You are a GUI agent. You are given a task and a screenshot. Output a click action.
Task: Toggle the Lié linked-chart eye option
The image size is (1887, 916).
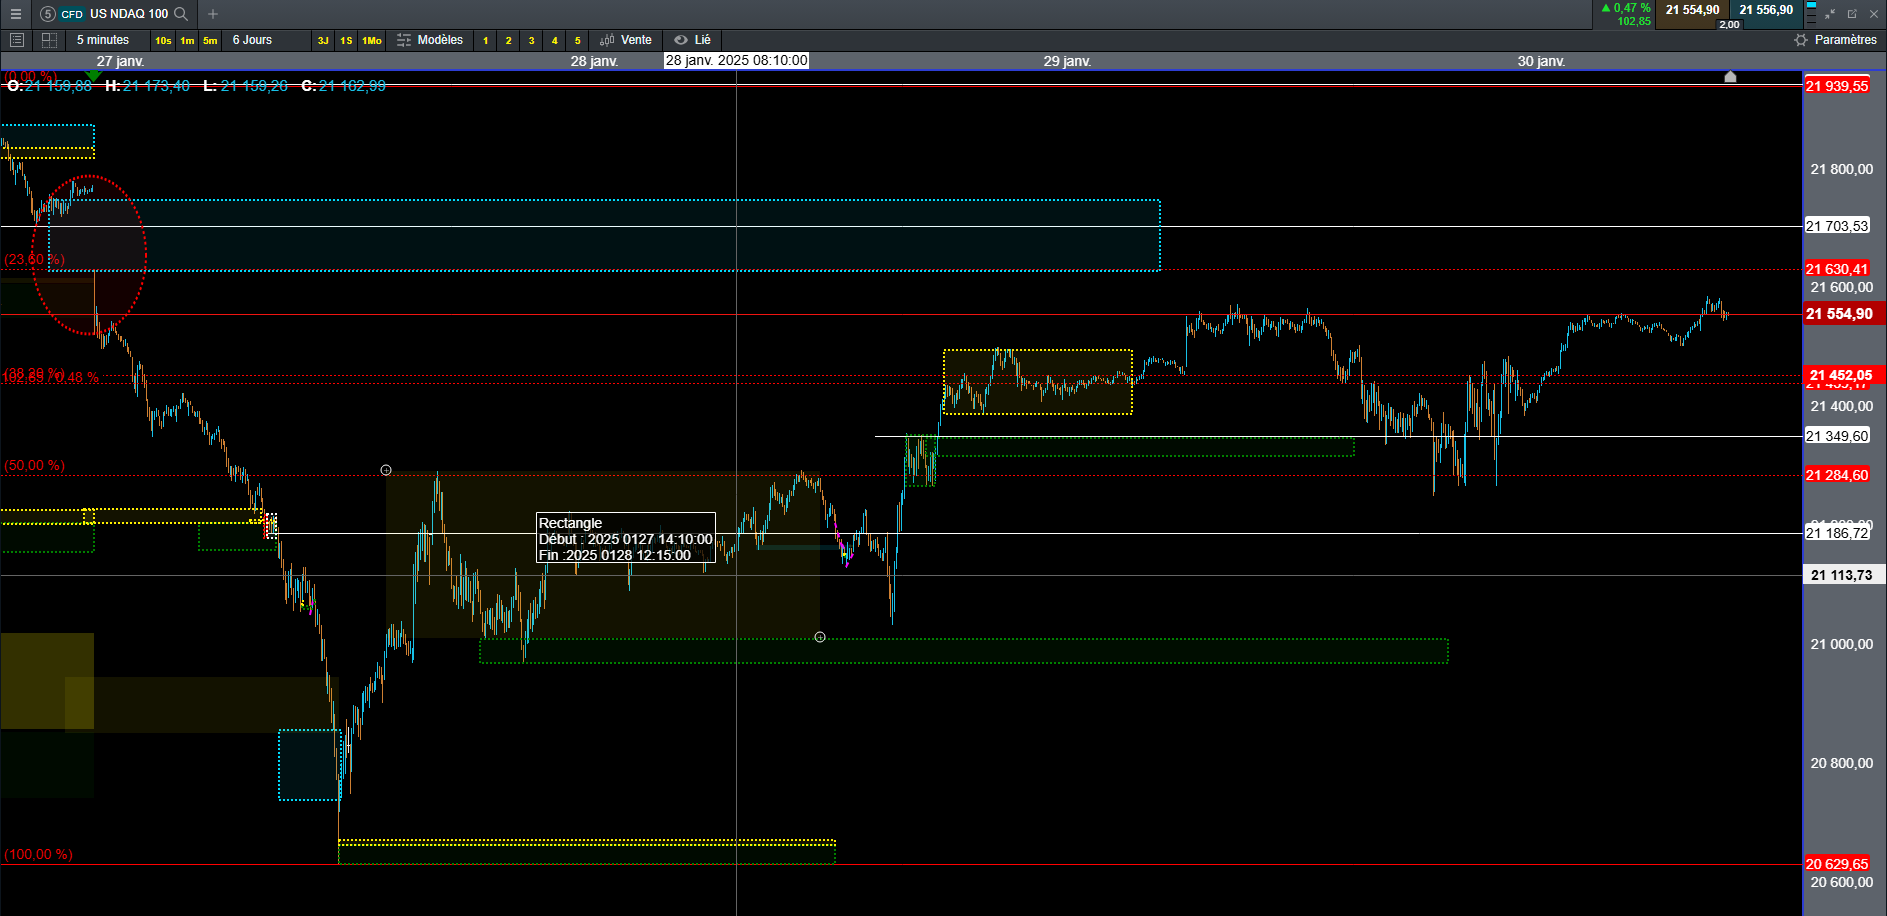tap(692, 40)
